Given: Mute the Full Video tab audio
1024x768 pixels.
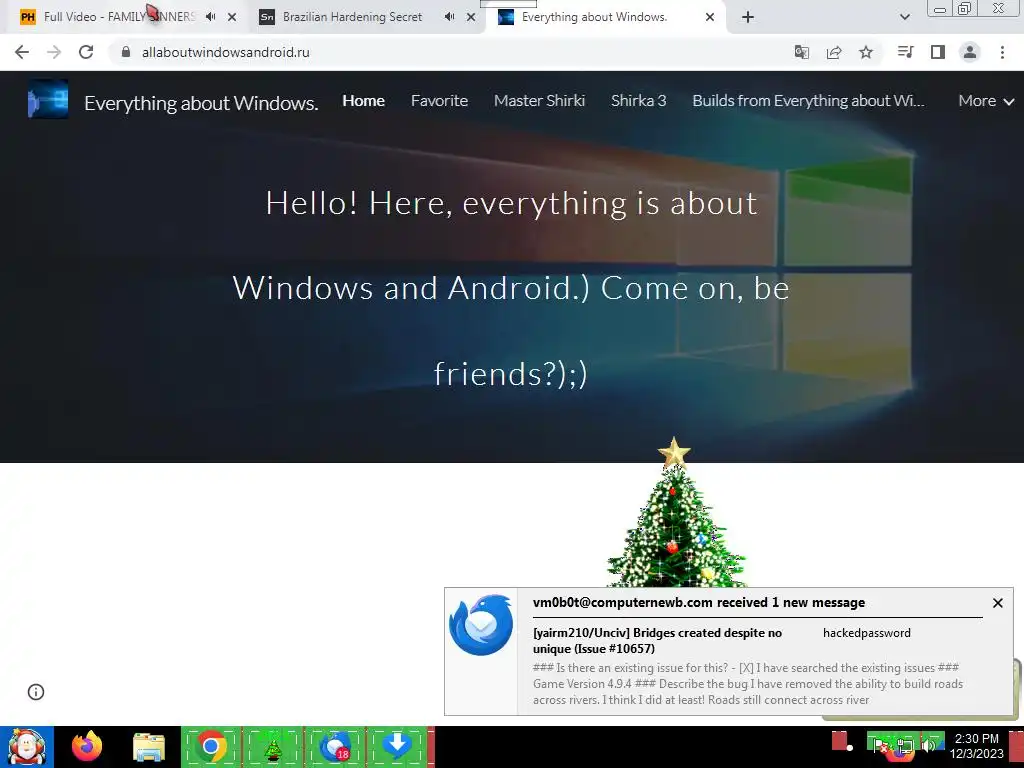Looking at the screenshot, I should pyautogui.click(x=210, y=17).
